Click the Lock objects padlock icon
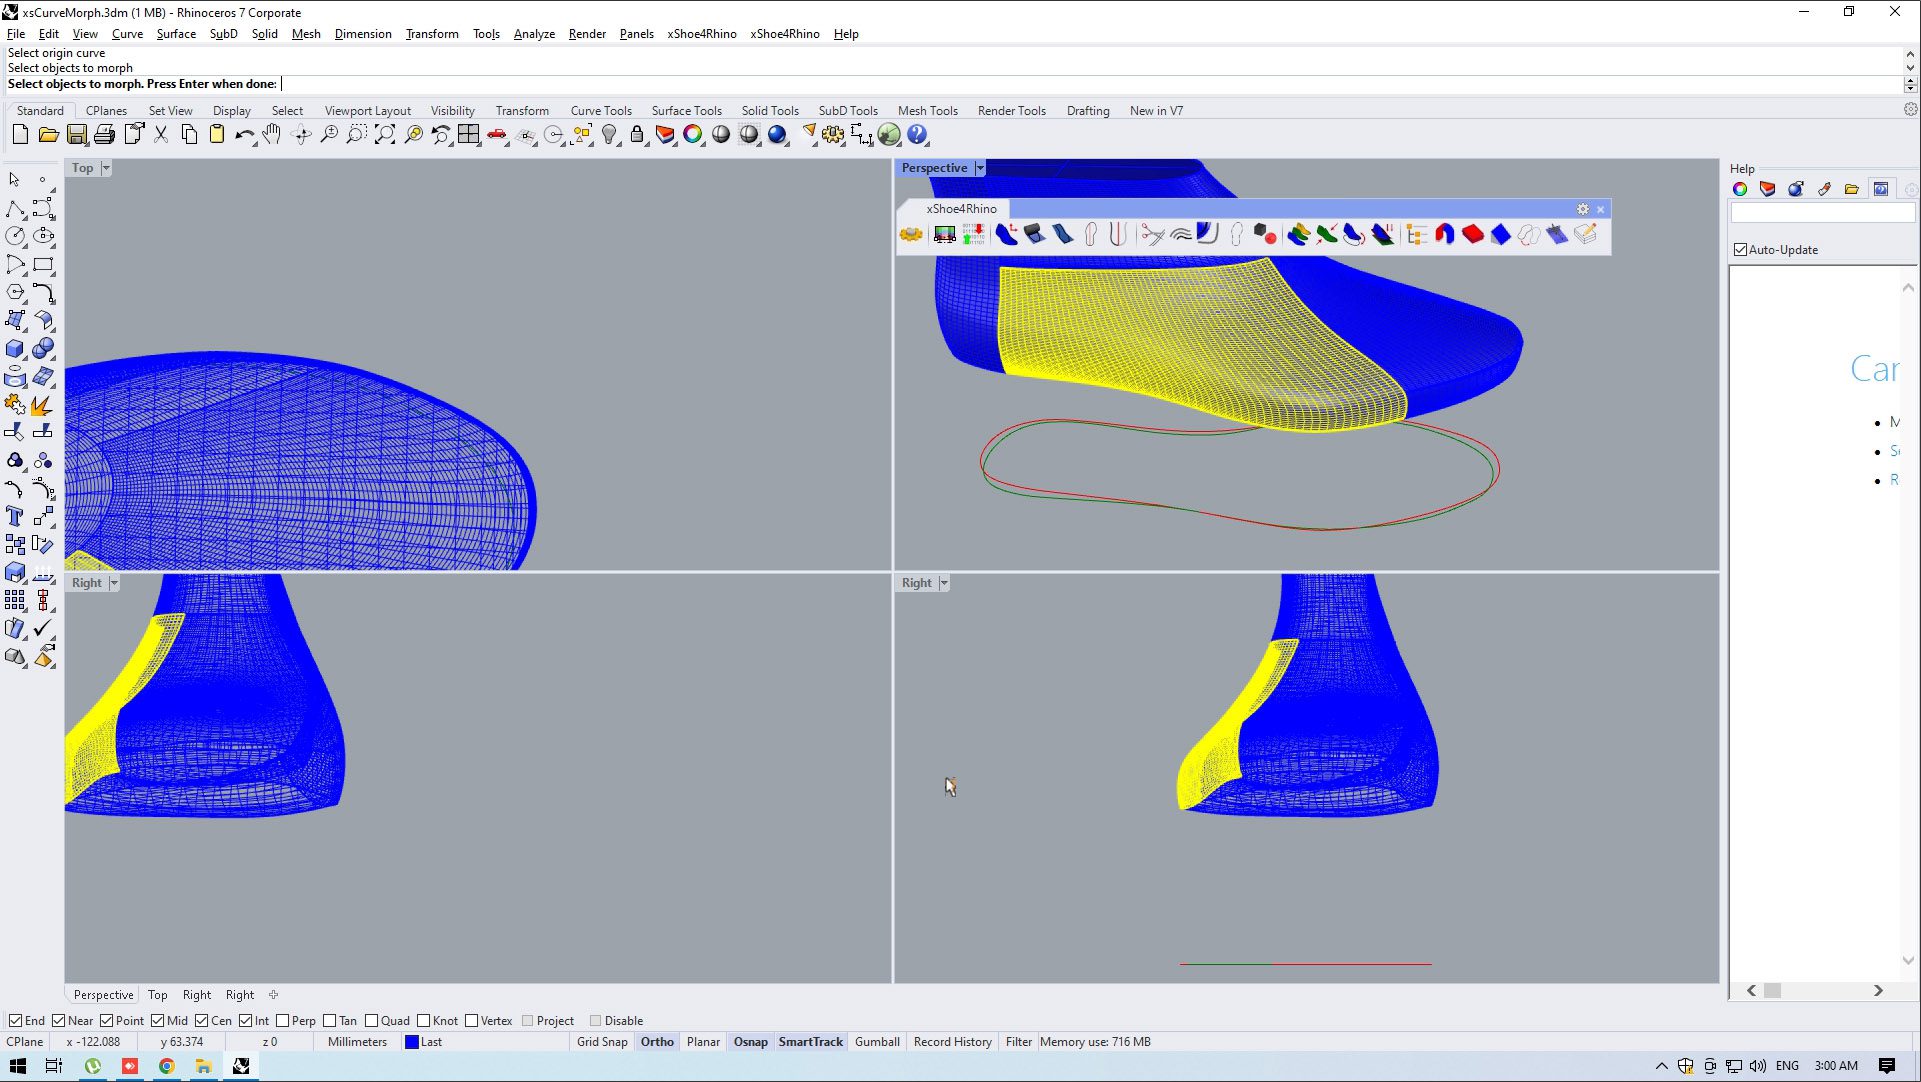This screenshot has height=1082, width=1921. [x=637, y=135]
